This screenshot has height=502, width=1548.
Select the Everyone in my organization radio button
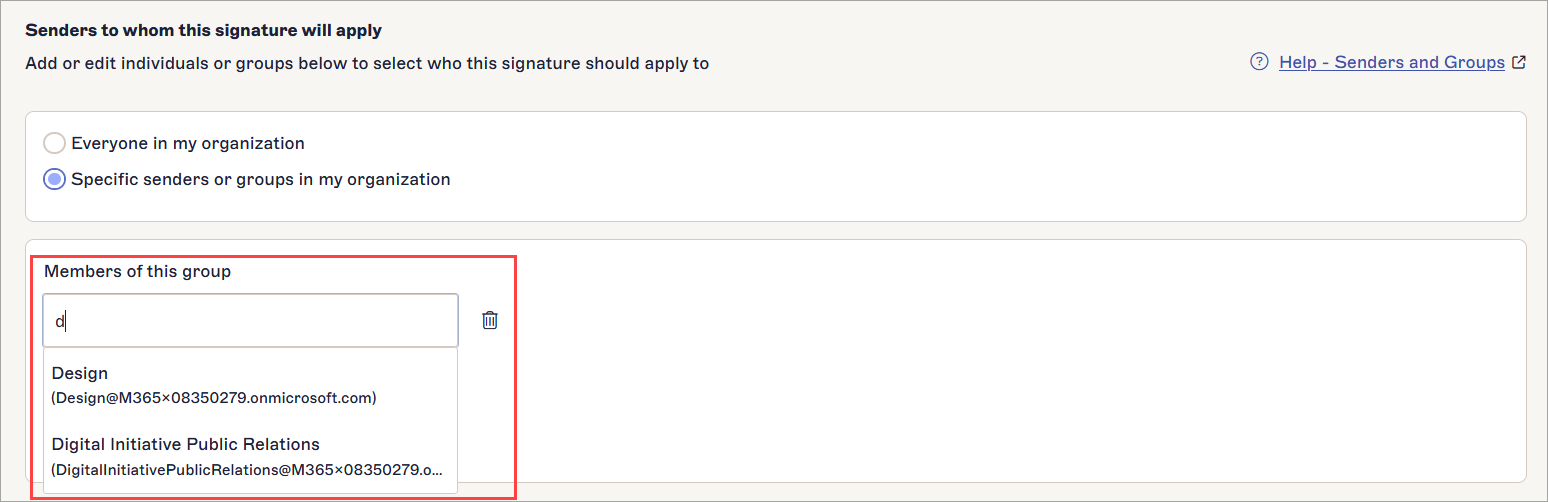pos(55,143)
